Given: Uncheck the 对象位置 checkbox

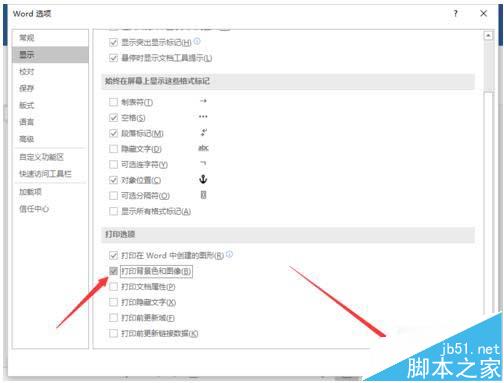Looking at the screenshot, I should coord(113,180).
